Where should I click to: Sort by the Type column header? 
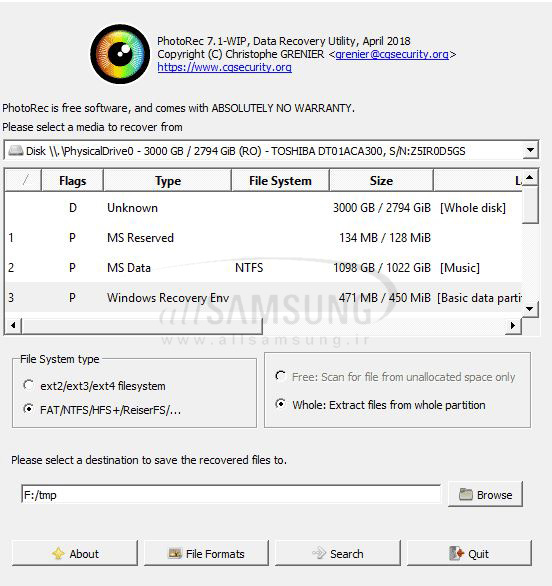click(x=168, y=181)
